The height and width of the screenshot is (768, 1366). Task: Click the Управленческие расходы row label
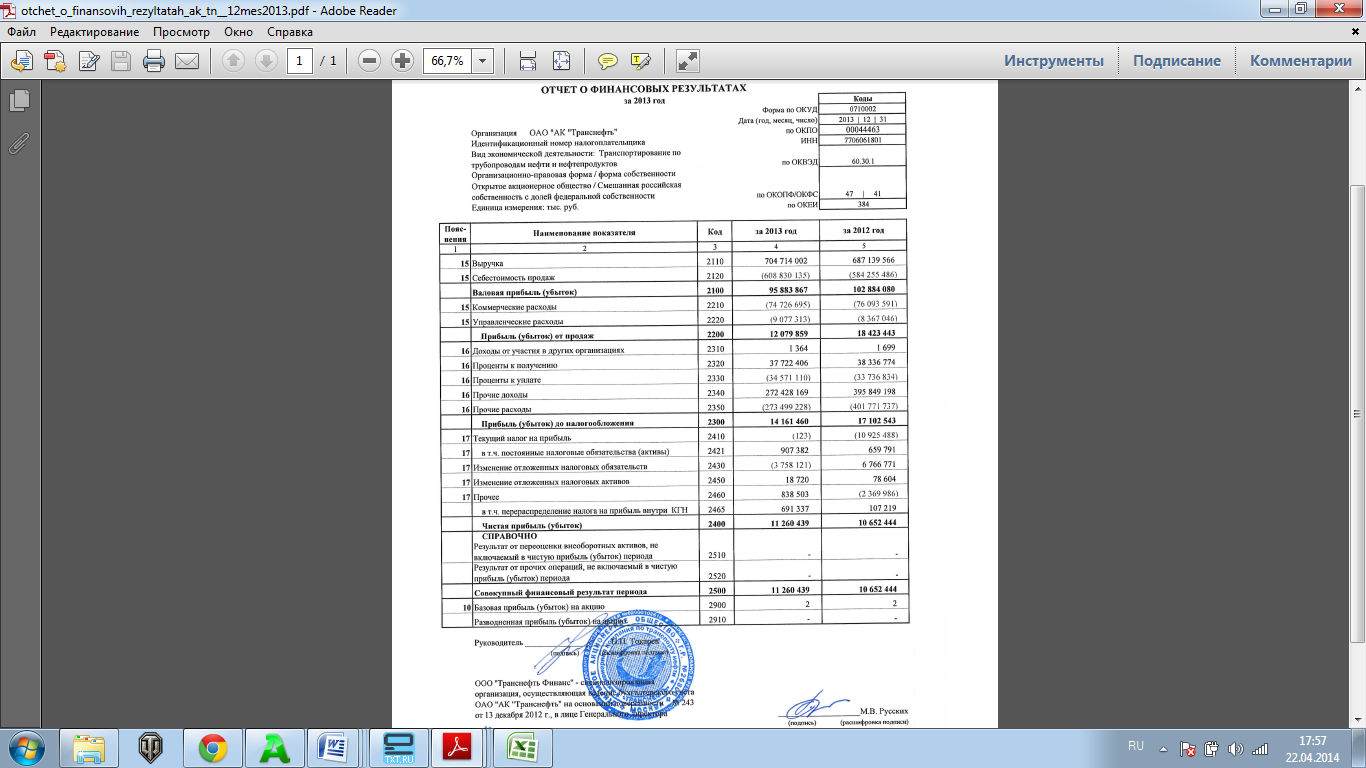point(518,321)
